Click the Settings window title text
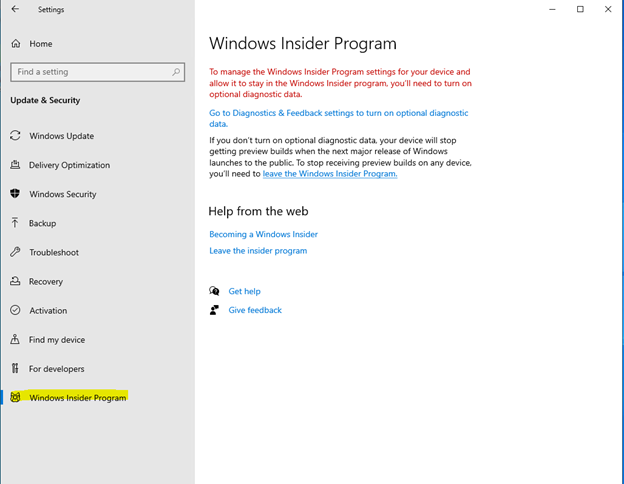 (51, 10)
